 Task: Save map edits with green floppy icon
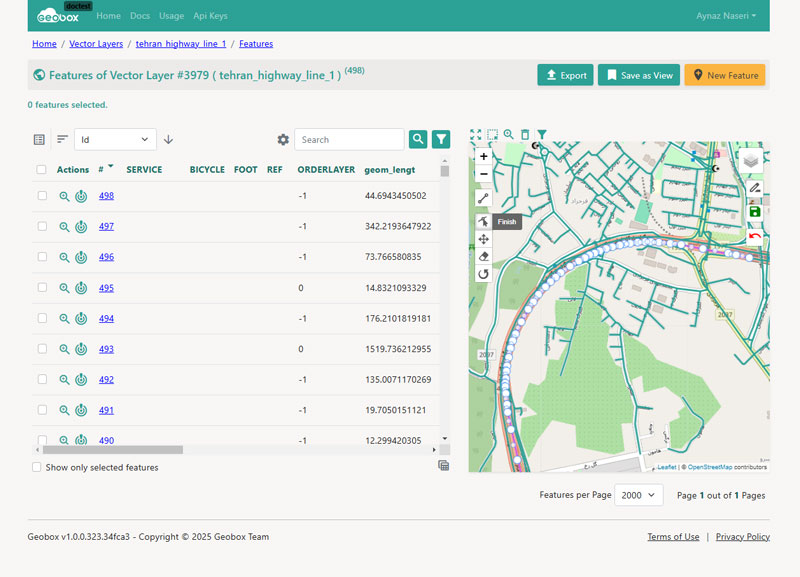(754, 212)
